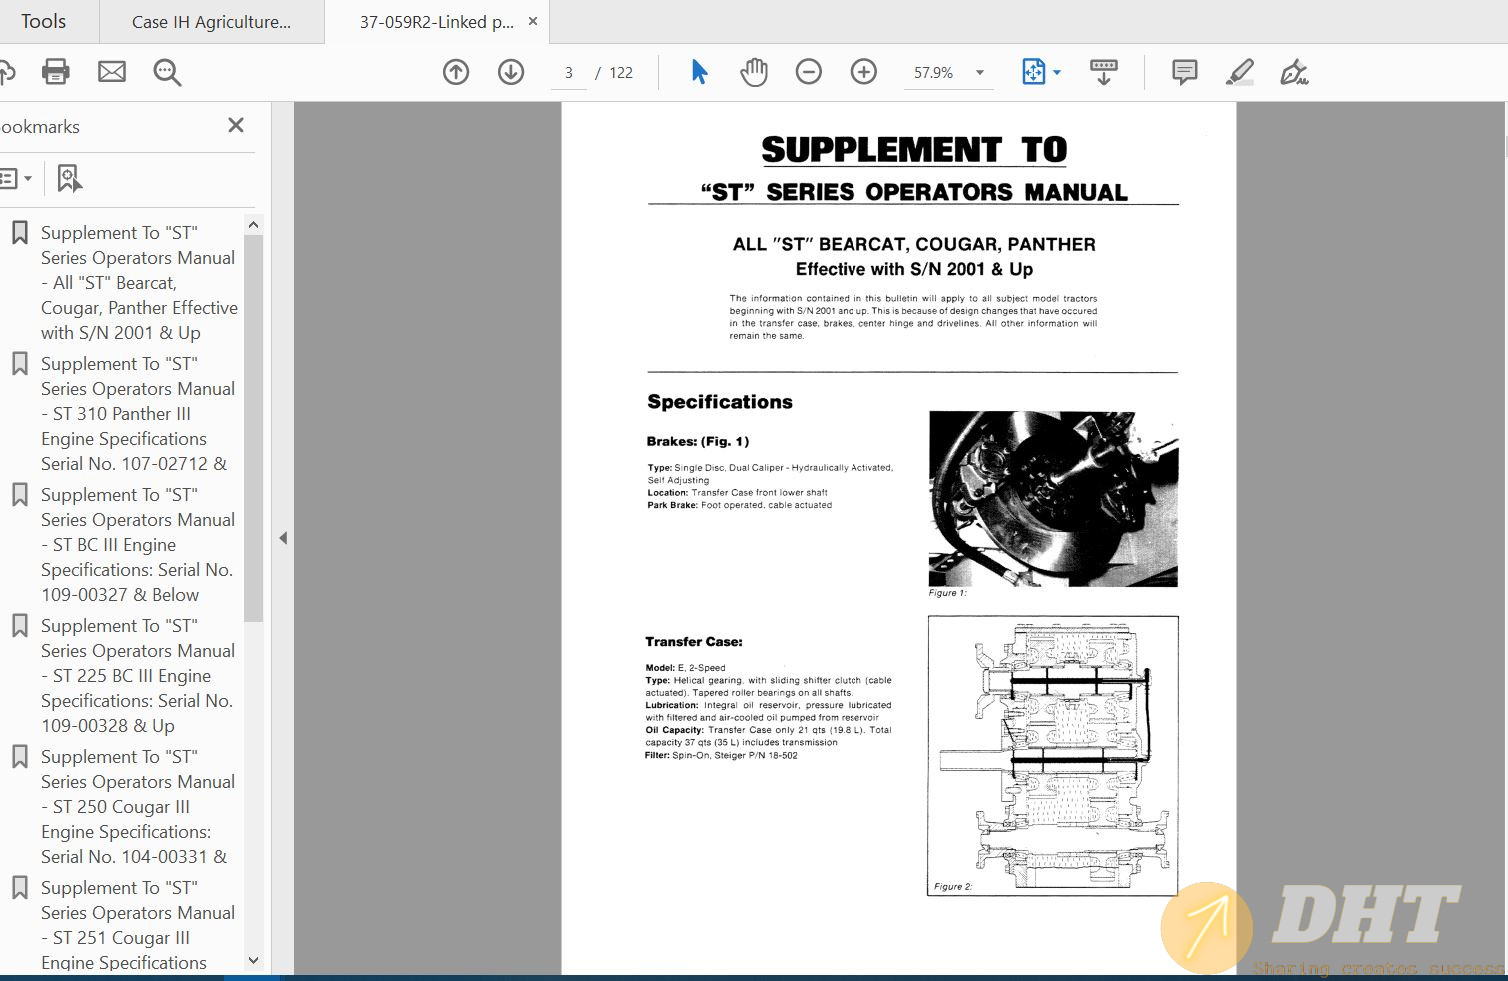Open bookmark ST 251 Cougar III Engine Specifications
The width and height of the screenshot is (1508, 981).
pyautogui.click(x=139, y=925)
